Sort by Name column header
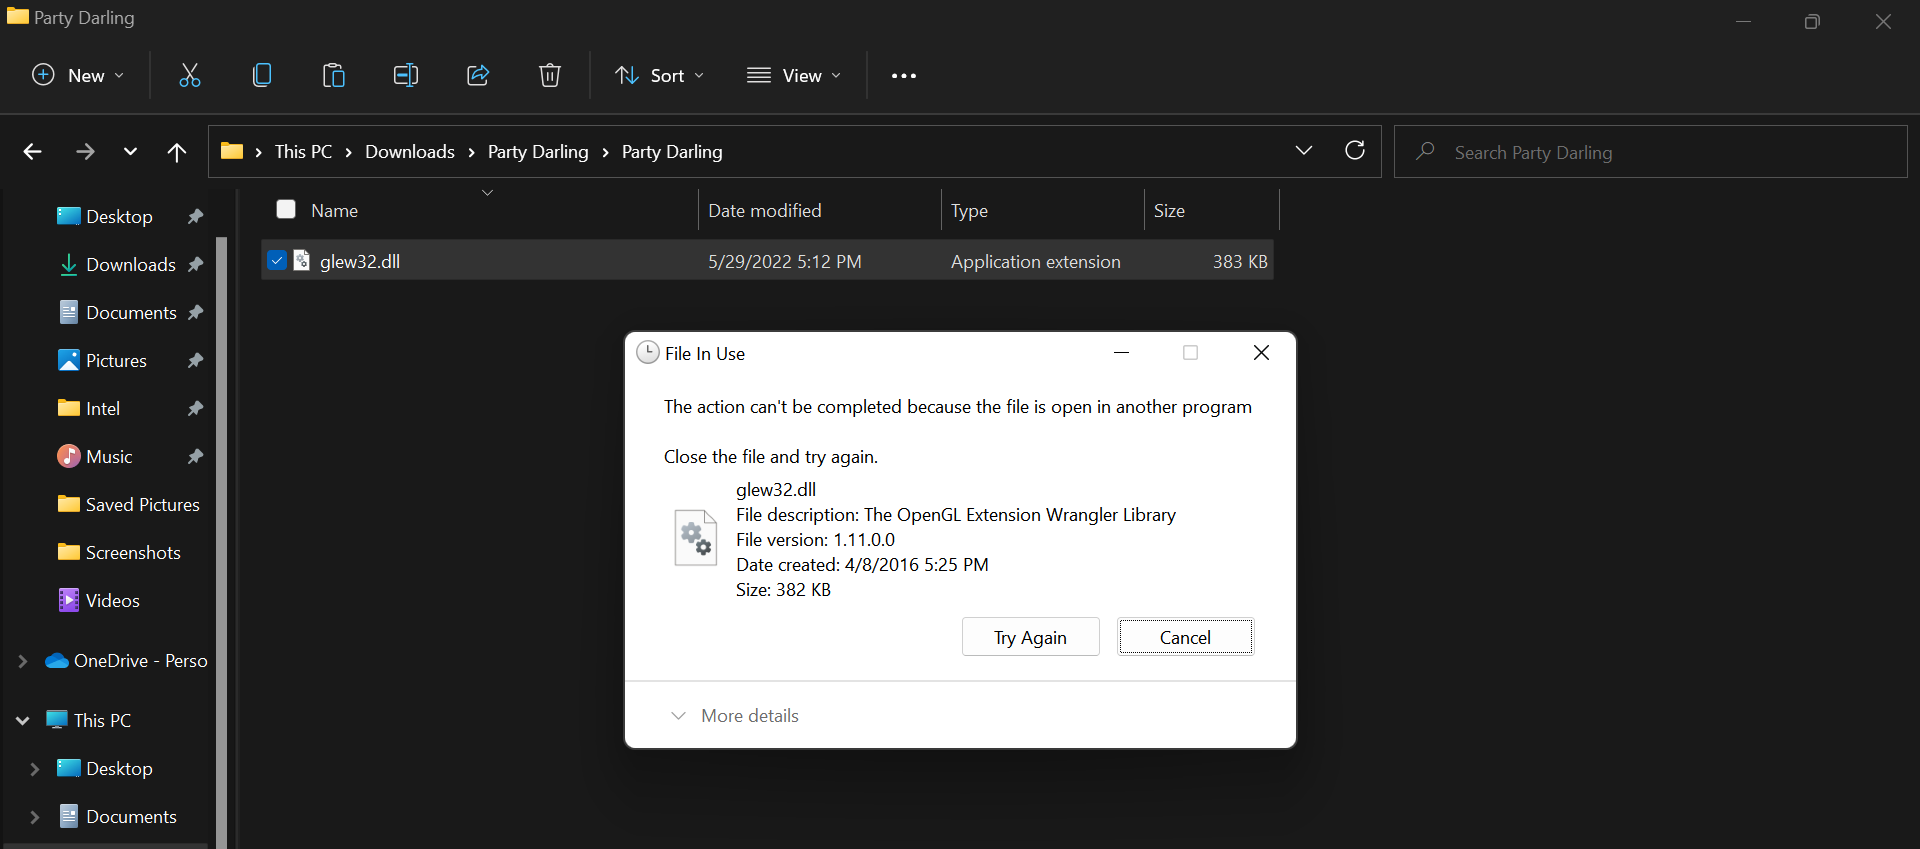 pyautogui.click(x=334, y=211)
